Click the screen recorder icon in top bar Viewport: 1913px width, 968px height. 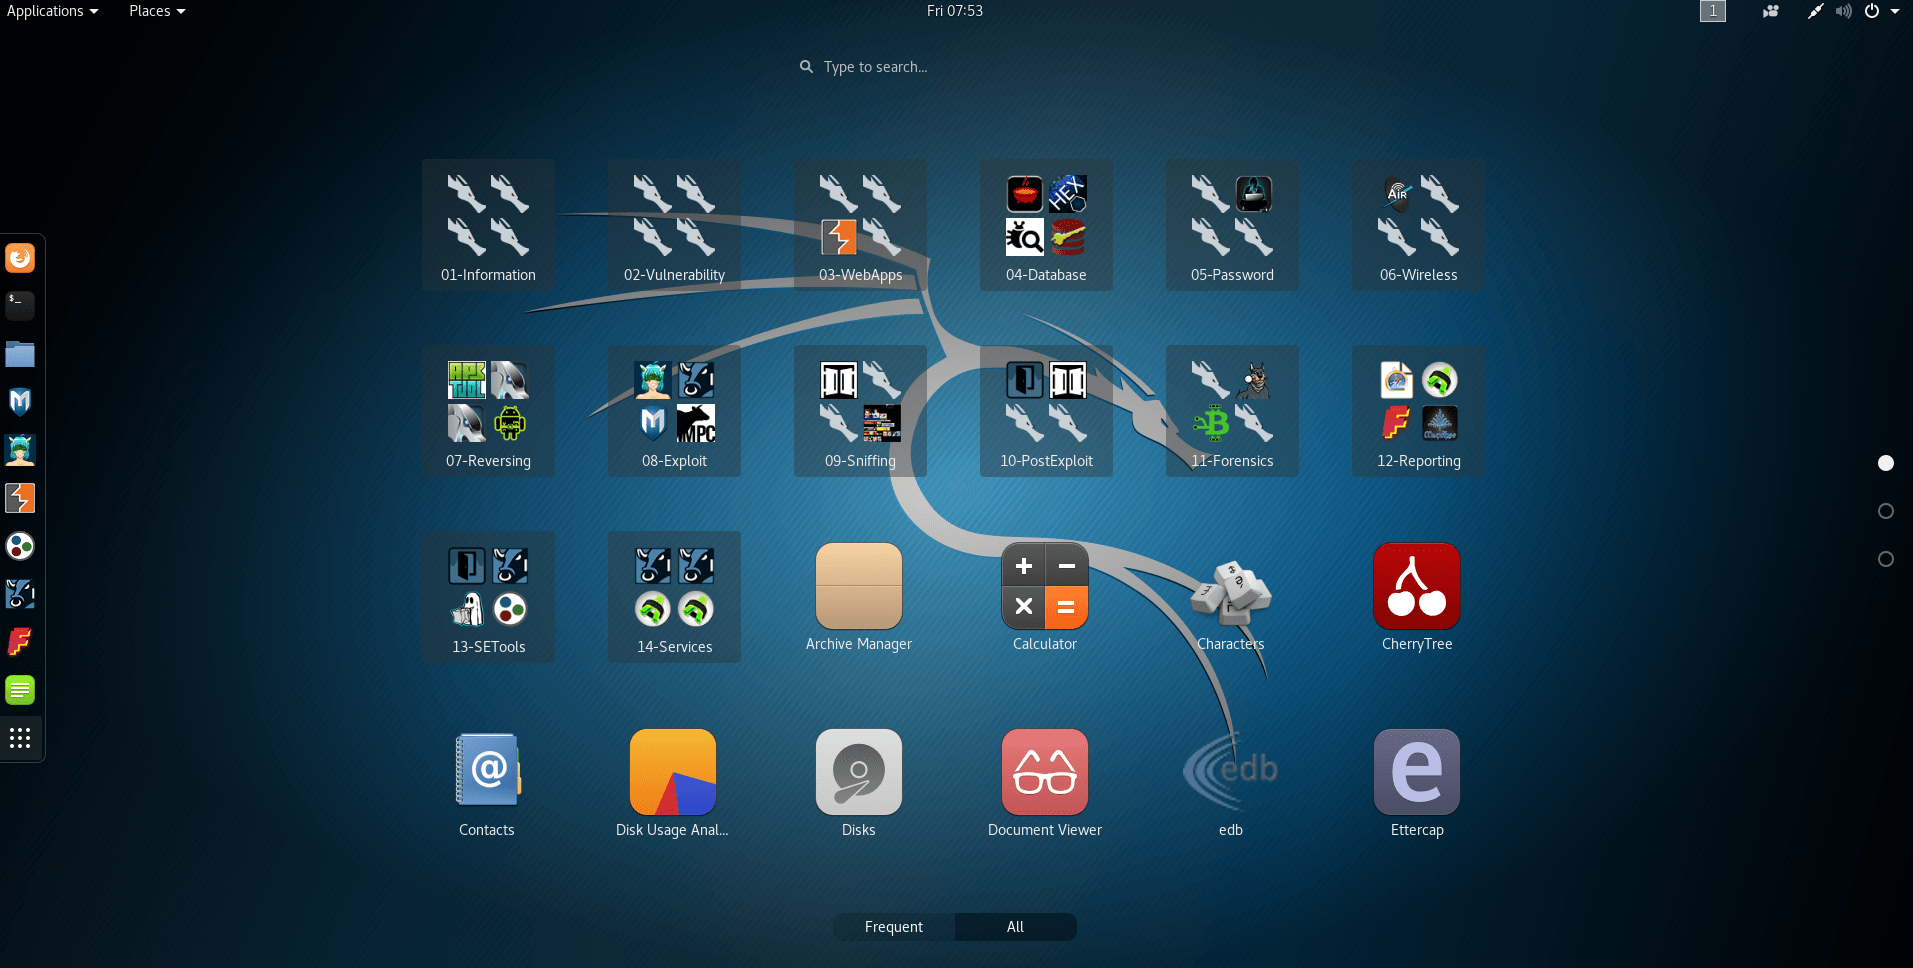coord(1770,11)
